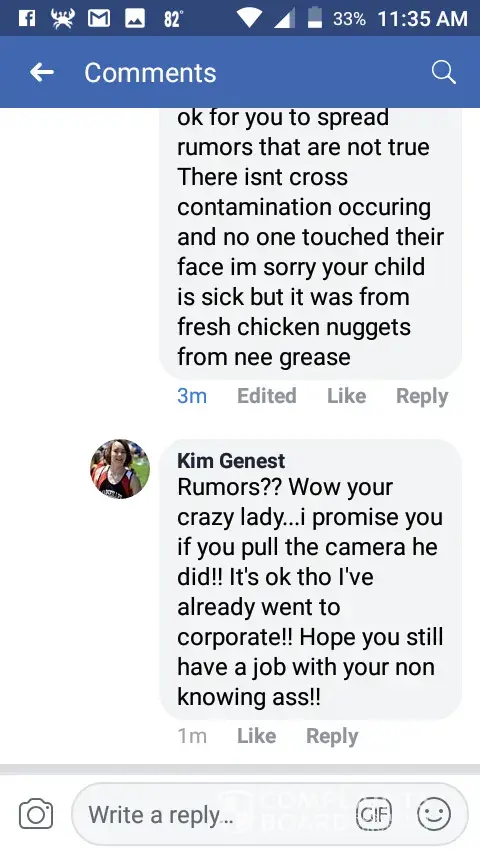View edit history via Edited label
Viewport: 480px width, 854px height.
[267, 396]
